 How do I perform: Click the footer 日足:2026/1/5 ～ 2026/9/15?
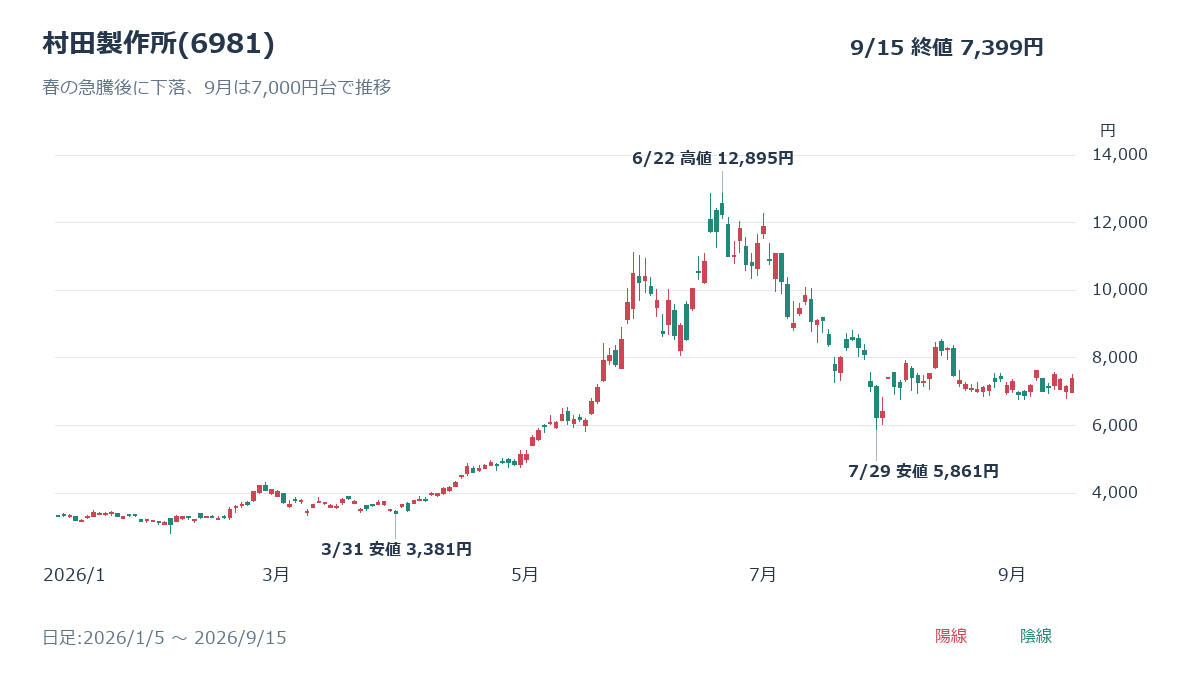[x=165, y=638]
